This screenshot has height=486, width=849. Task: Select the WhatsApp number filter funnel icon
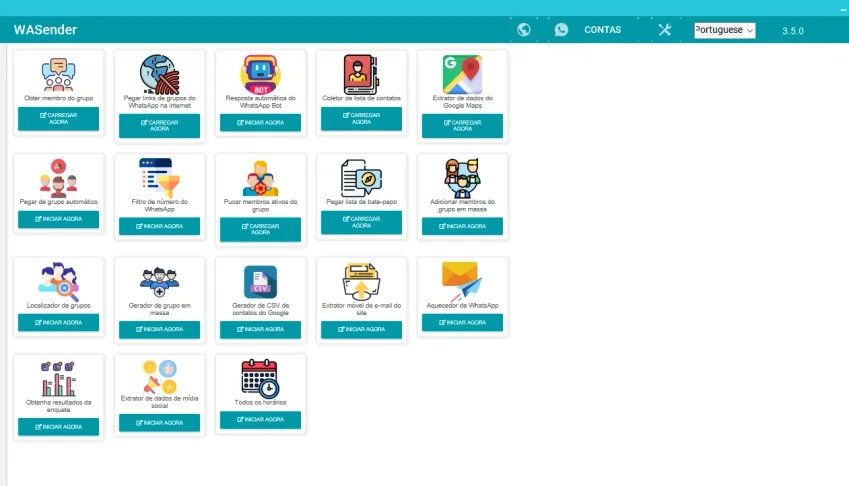click(x=159, y=178)
